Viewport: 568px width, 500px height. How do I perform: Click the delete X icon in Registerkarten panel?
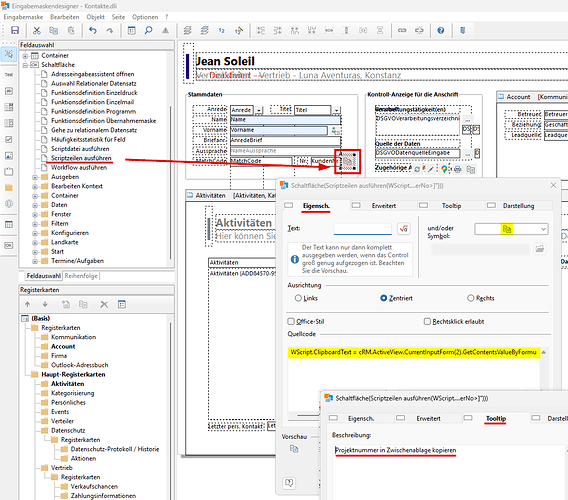(104, 304)
